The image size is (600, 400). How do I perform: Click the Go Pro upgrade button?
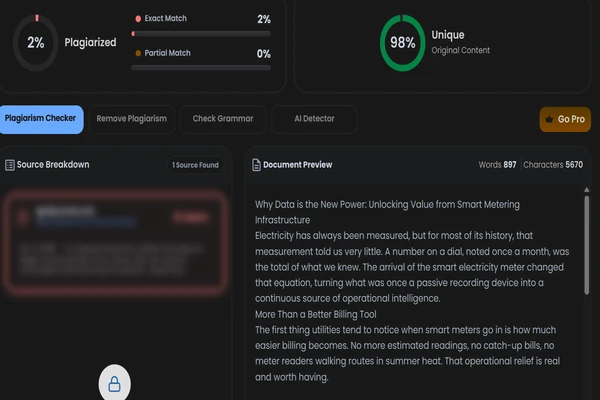coord(565,119)
